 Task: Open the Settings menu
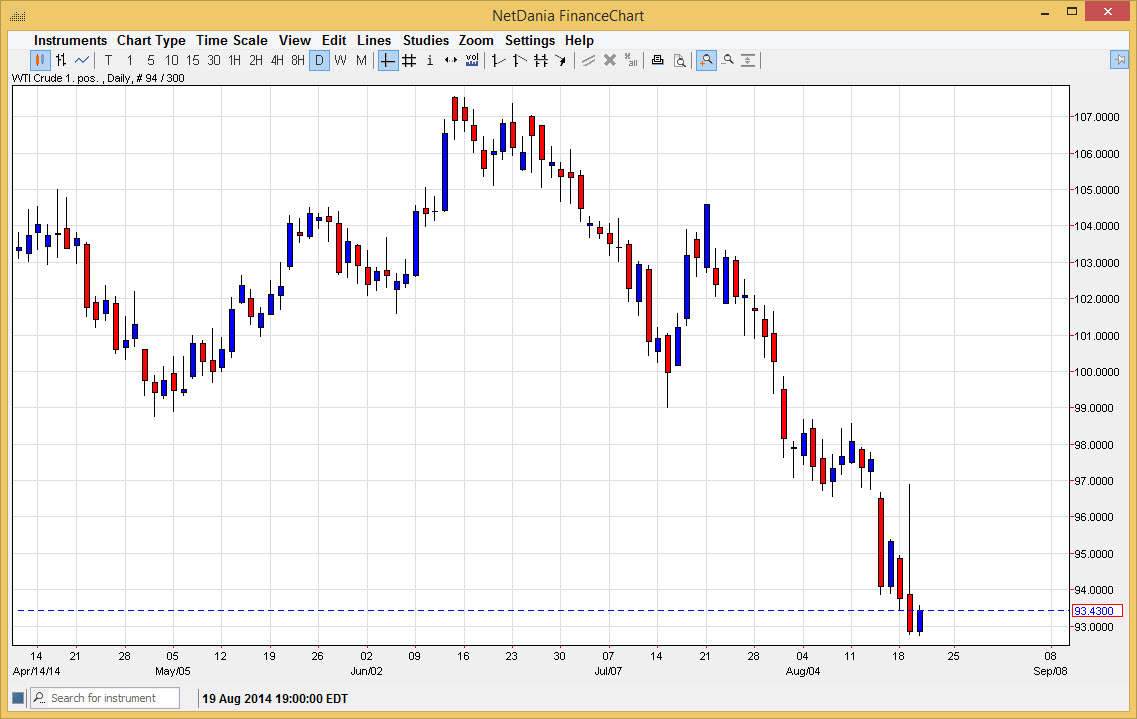click(530, 40)
